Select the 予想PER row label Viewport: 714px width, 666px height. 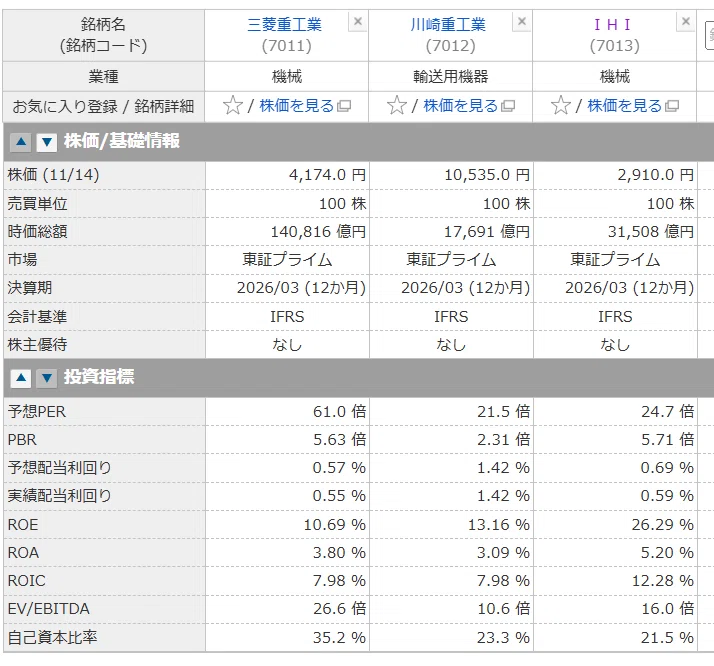(37, 412)
